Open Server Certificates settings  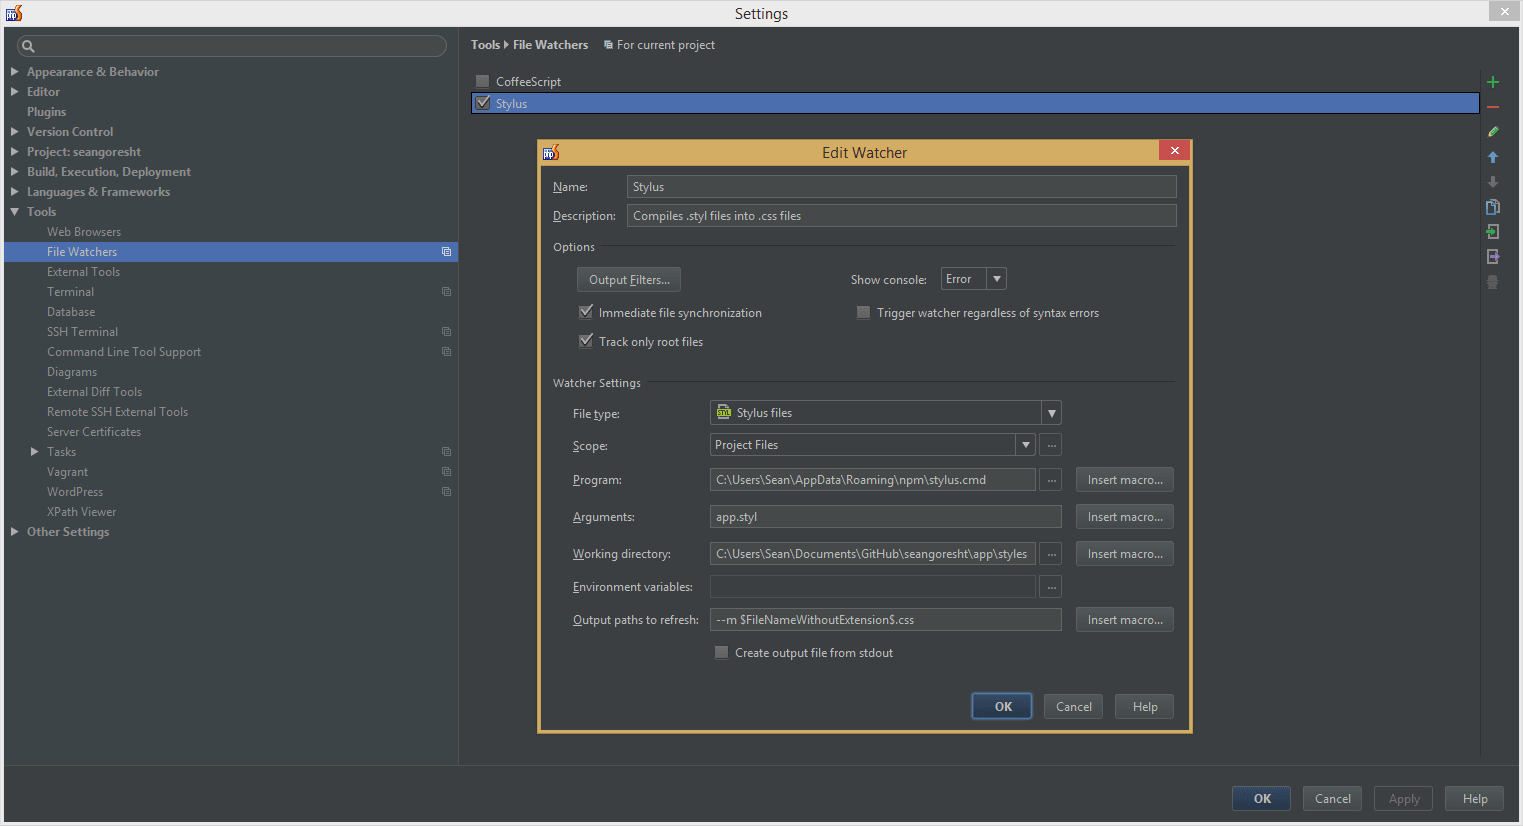pos(94,432)
